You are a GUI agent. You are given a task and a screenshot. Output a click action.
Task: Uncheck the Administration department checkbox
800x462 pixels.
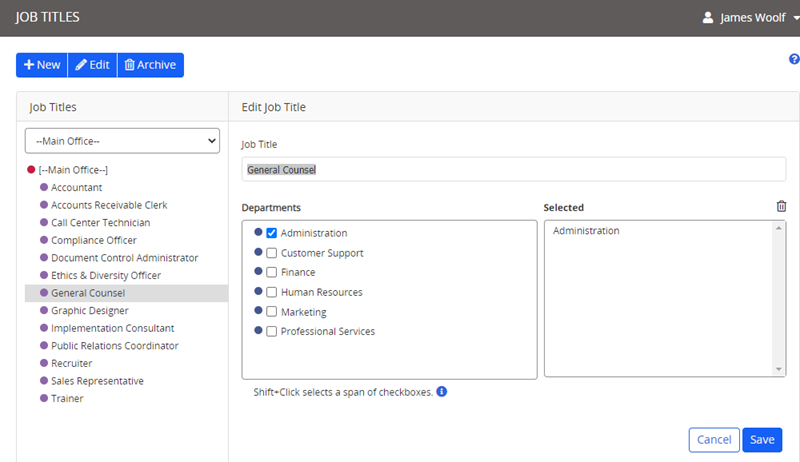271,233
